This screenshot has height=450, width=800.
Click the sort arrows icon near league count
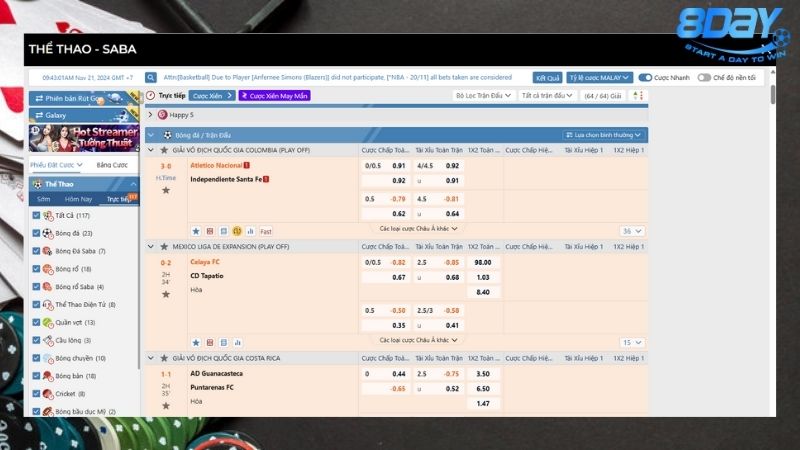coord(638,95)
